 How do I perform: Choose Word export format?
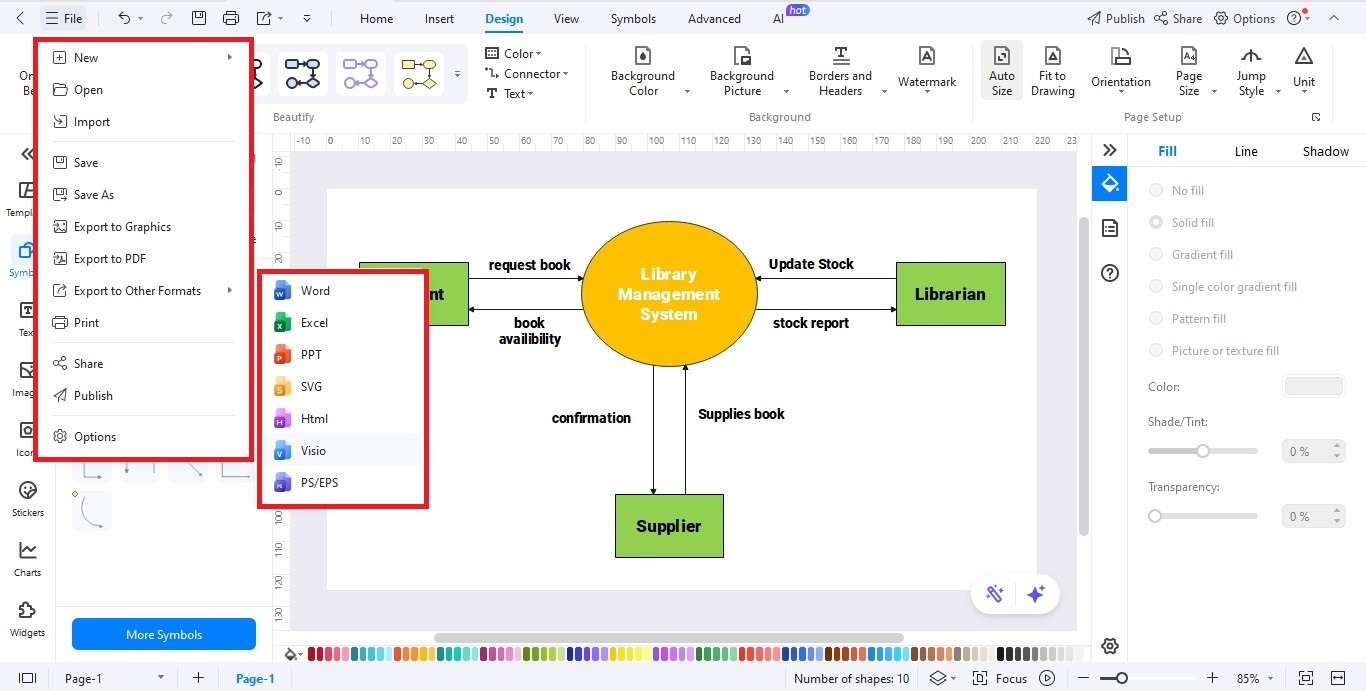[x=343, y=290]
